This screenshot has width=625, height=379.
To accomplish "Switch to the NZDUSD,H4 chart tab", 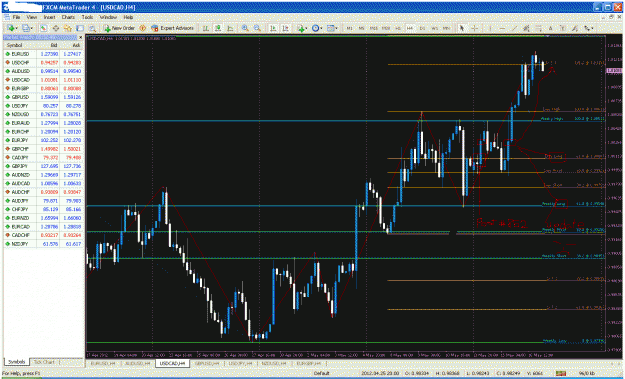I will point(273,363).
